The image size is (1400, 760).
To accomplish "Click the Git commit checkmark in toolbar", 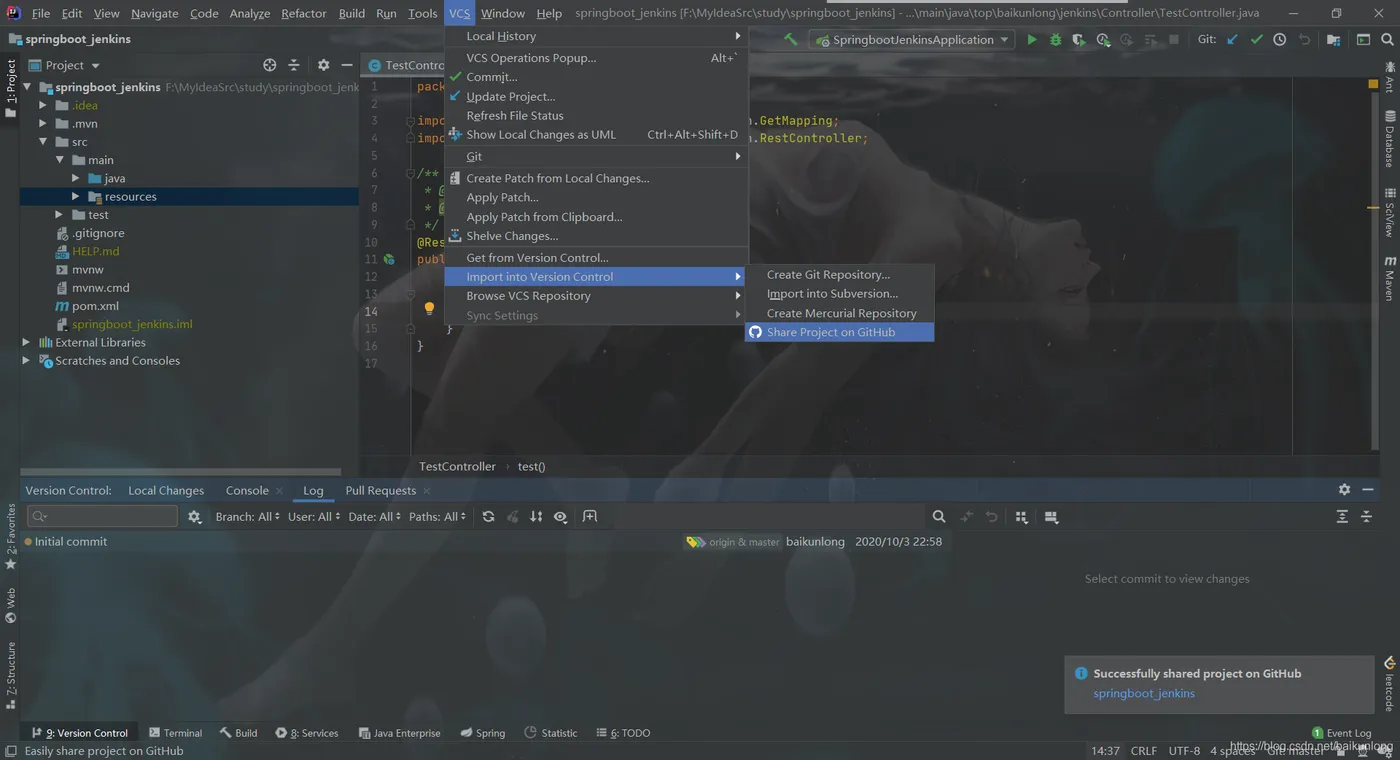I will [x=1256, y=40].
